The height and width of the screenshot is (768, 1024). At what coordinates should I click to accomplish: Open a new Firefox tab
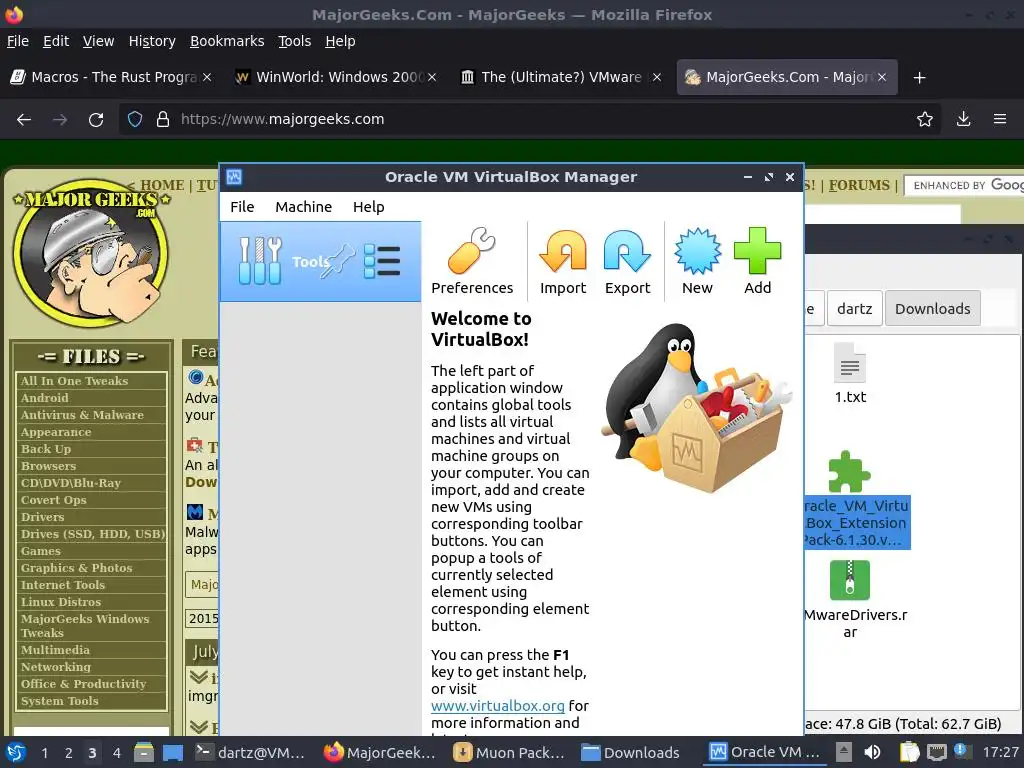[920, 78]
